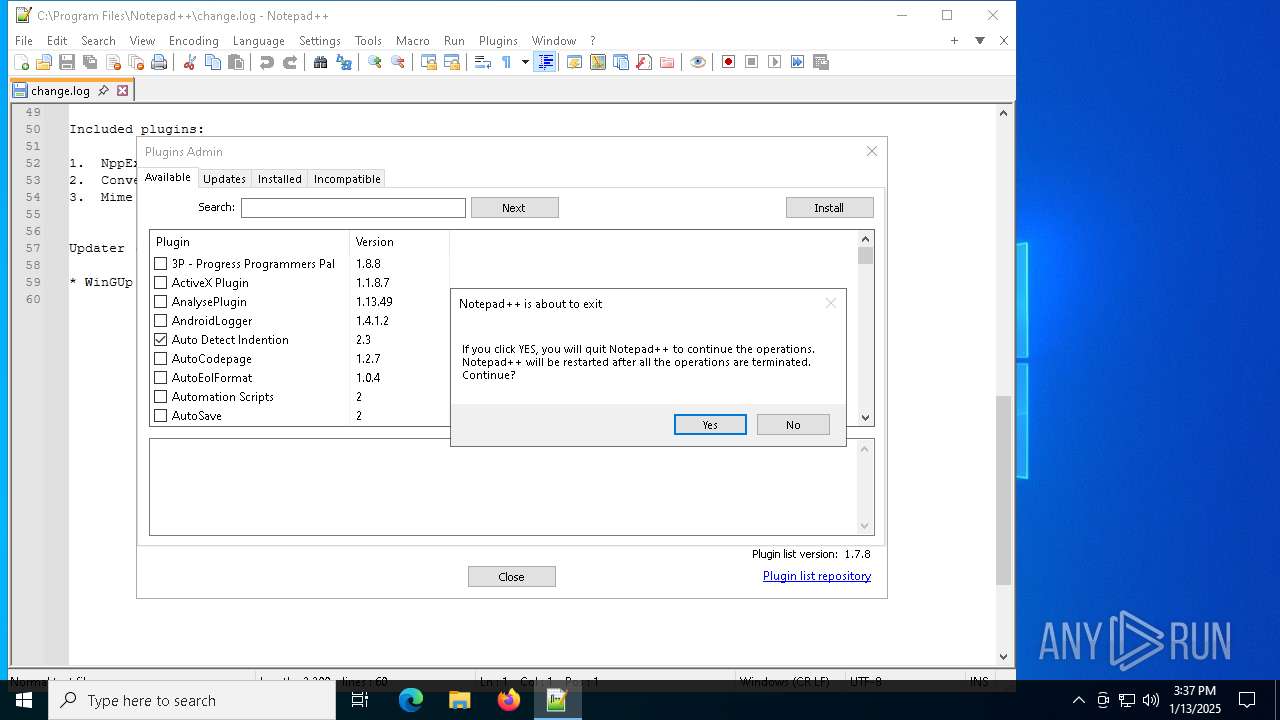Click the Save toolbar icon
The width and height of the screenshot is (1280, 720).
tap(67, 62)
